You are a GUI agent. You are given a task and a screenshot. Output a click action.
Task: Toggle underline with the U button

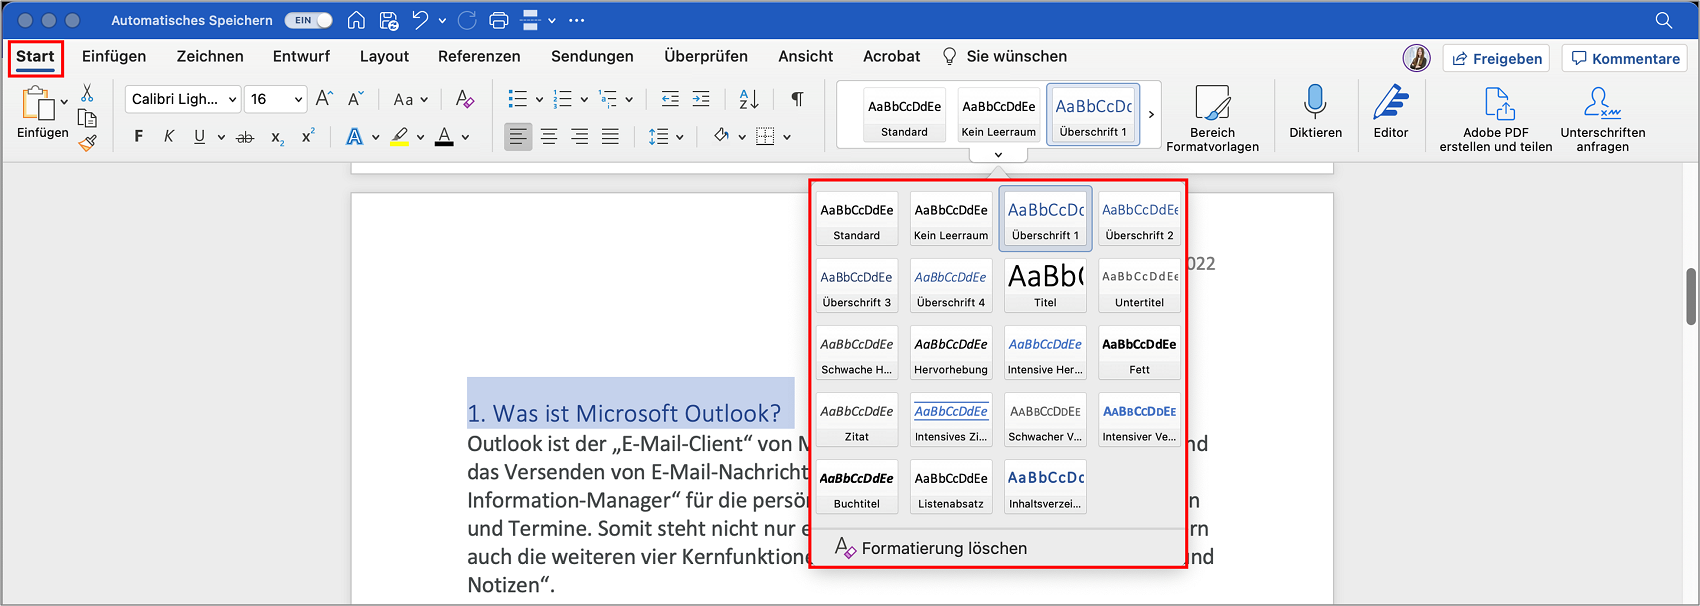(x=200, y=137)
